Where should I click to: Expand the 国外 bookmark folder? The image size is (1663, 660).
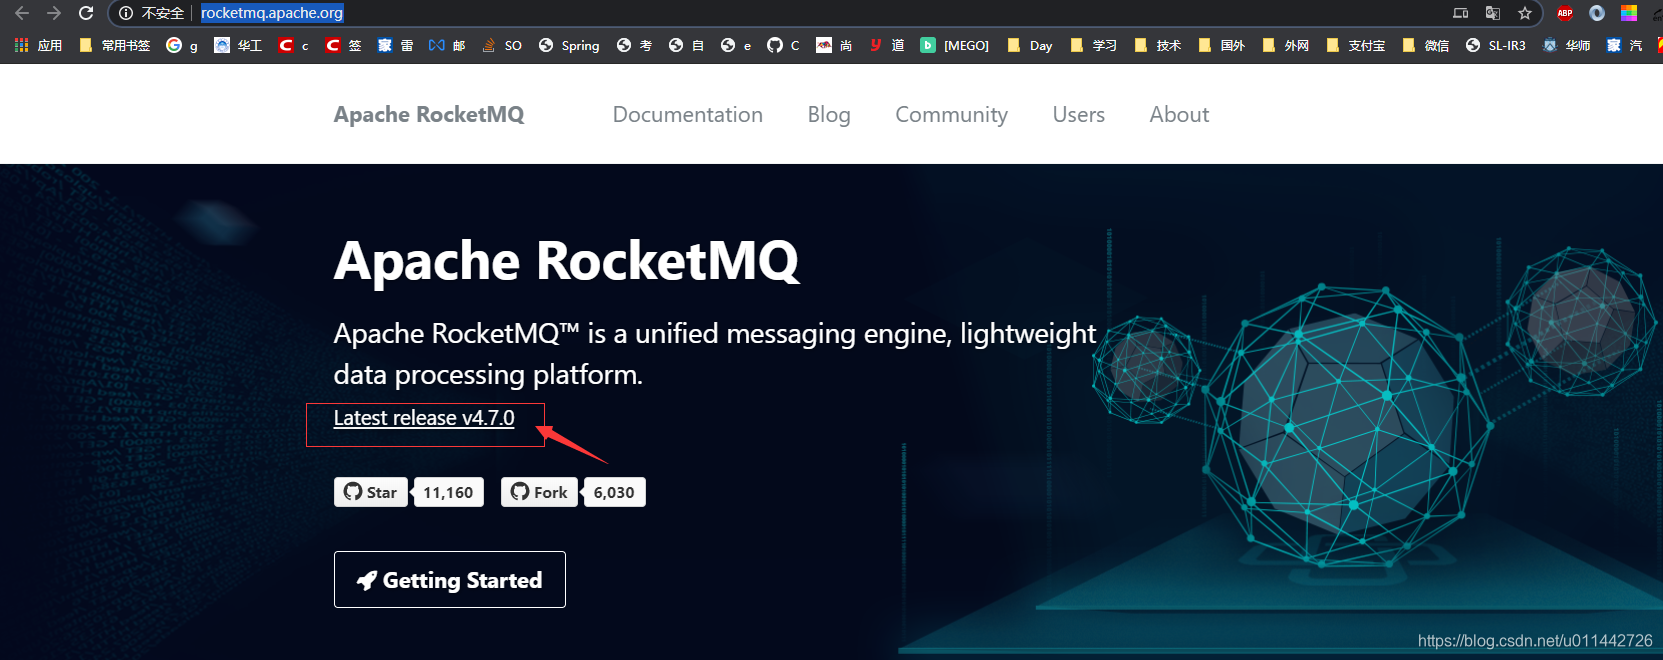click(1221, 45)
